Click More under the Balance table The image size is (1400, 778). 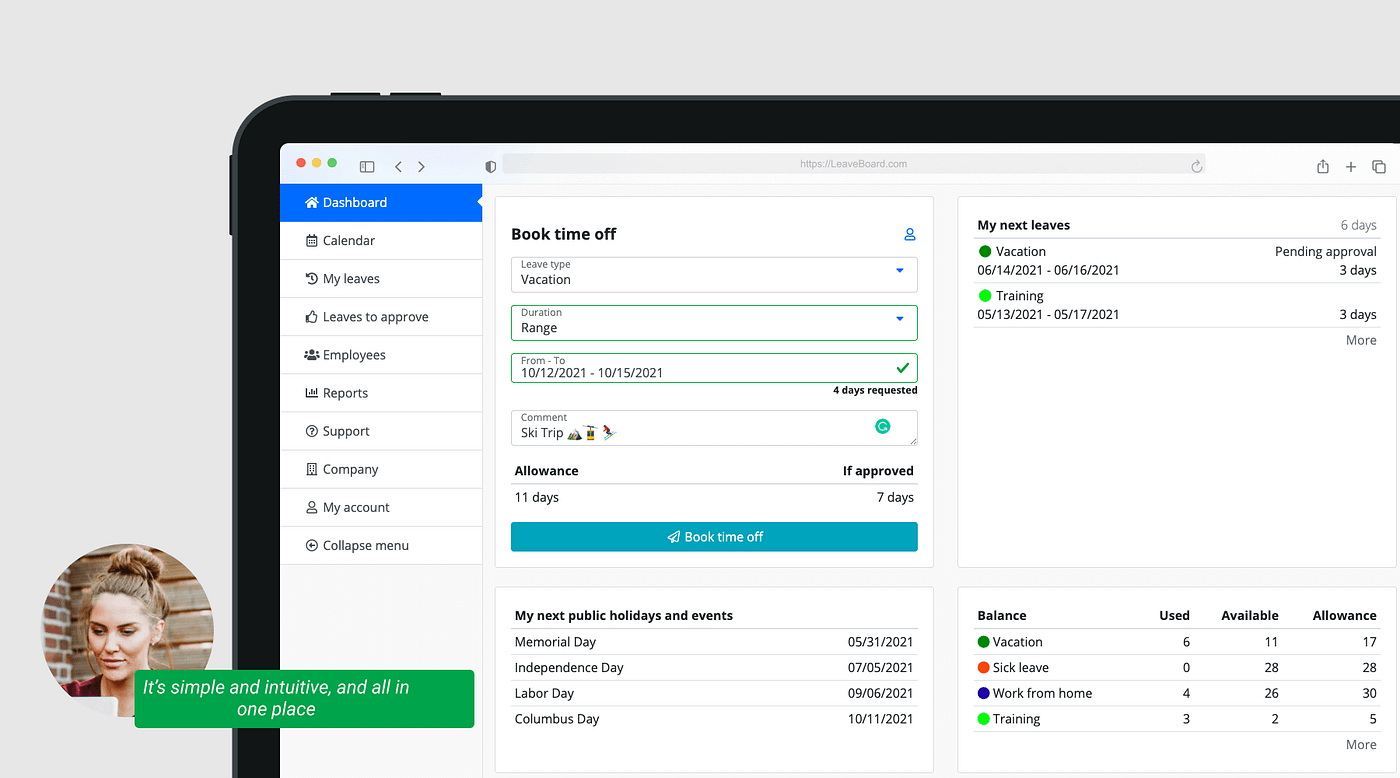click(x=1360, y=744)
